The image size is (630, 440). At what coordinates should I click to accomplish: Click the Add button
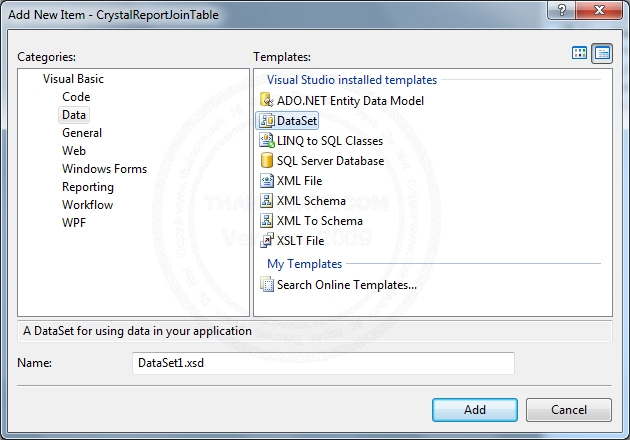(x=475, y=410)
